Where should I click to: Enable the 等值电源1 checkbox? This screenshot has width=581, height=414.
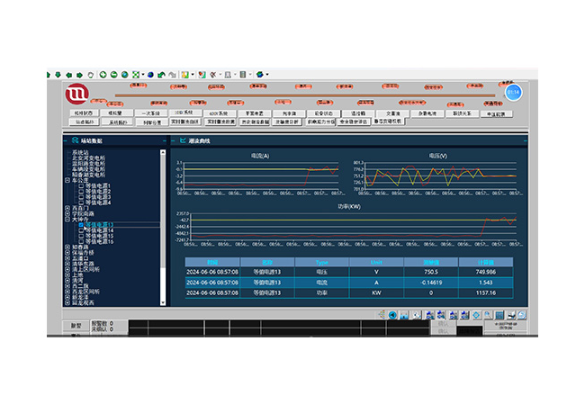click(81, 186)
